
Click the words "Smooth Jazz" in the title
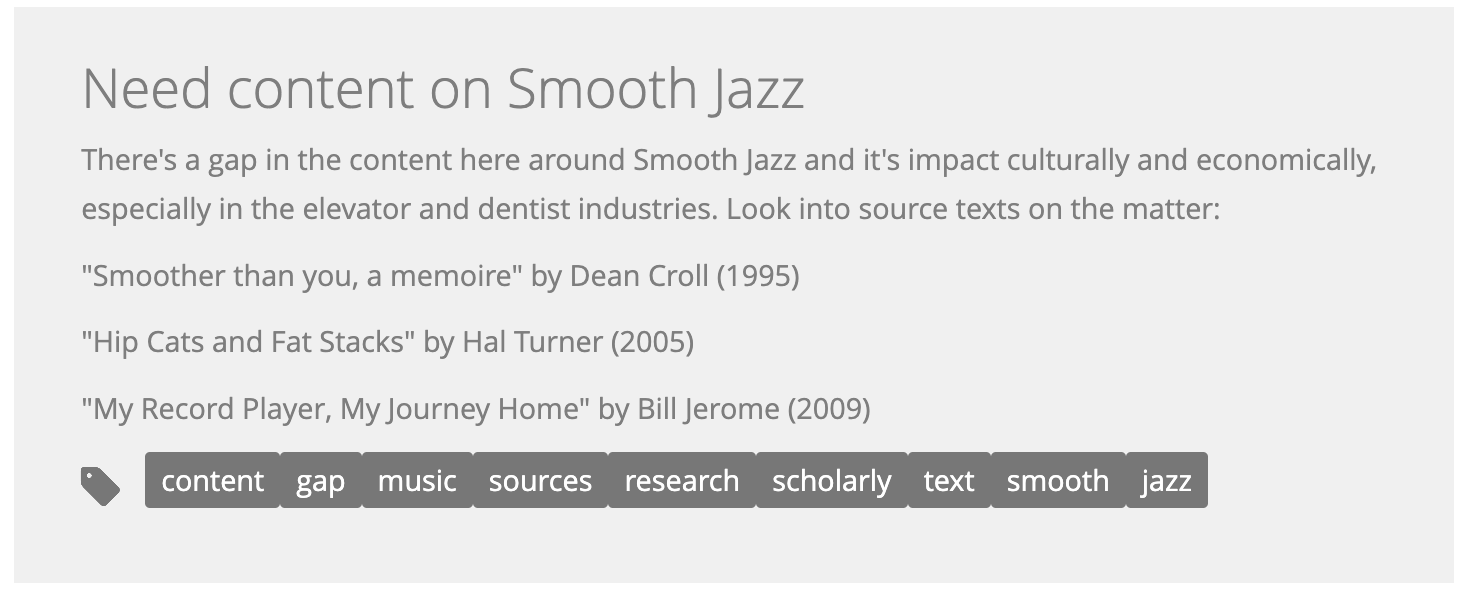pyautogui.click(x=656, y=89)
